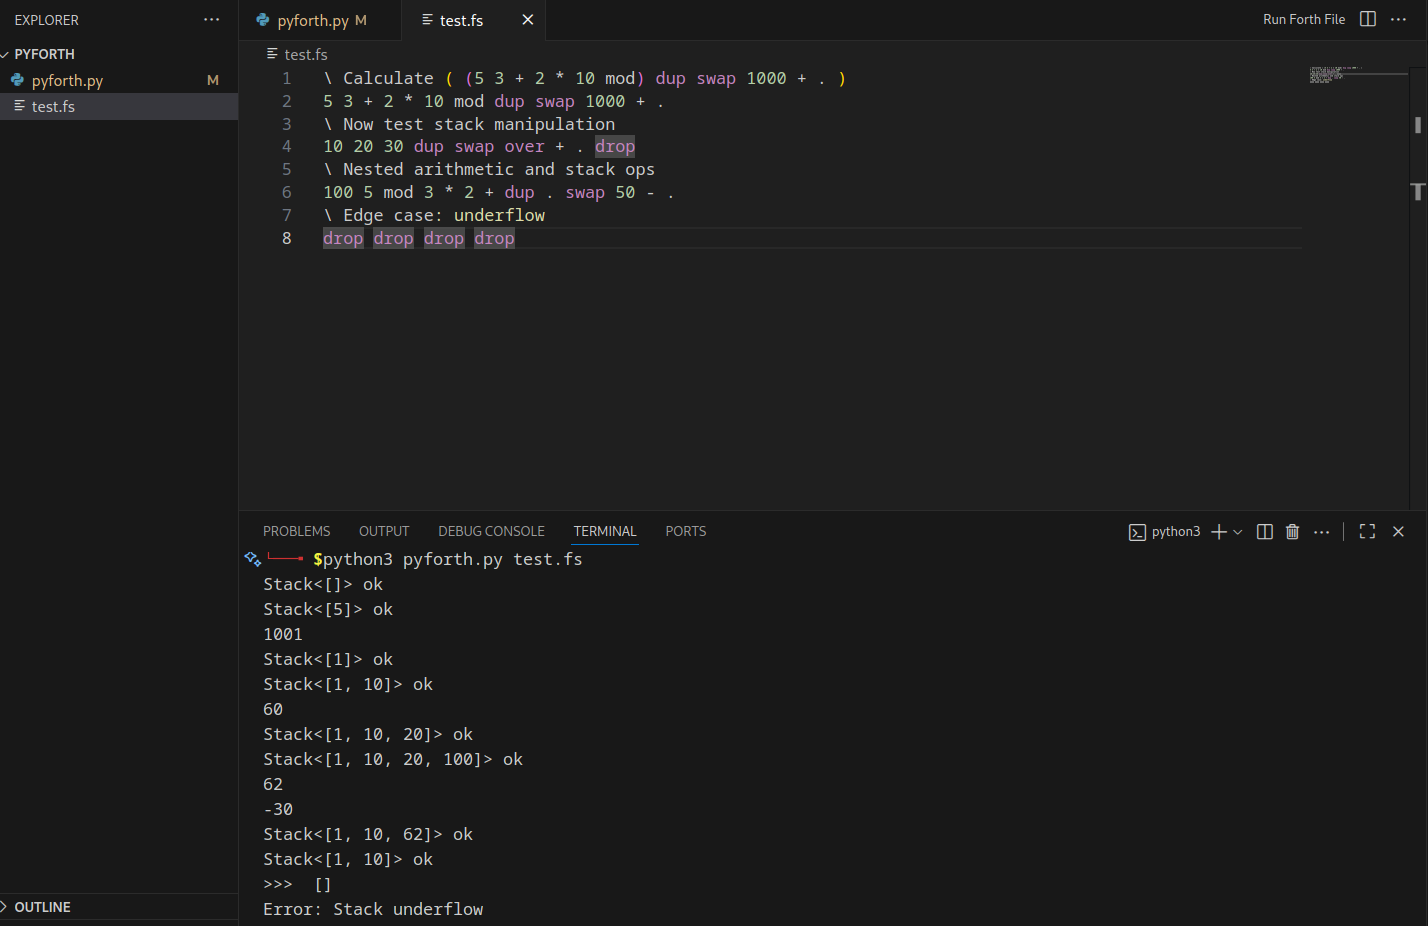Click line number 1 in the gutter
1428x926 pixels.
click(x=287, y=78)
